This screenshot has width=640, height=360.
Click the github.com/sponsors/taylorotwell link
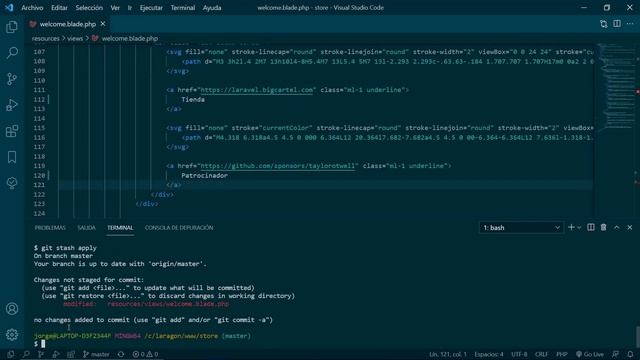point(278,166)
